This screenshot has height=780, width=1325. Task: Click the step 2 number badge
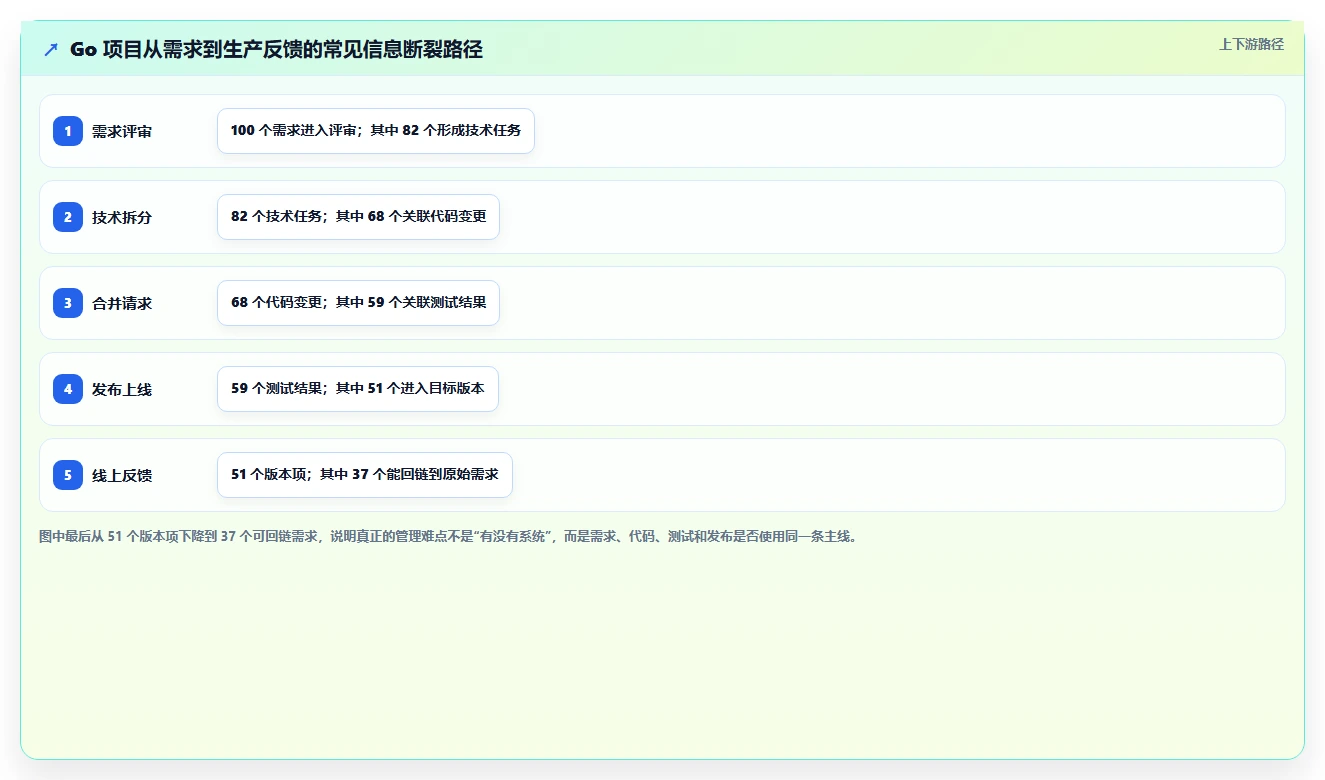[x=68, y=217]
